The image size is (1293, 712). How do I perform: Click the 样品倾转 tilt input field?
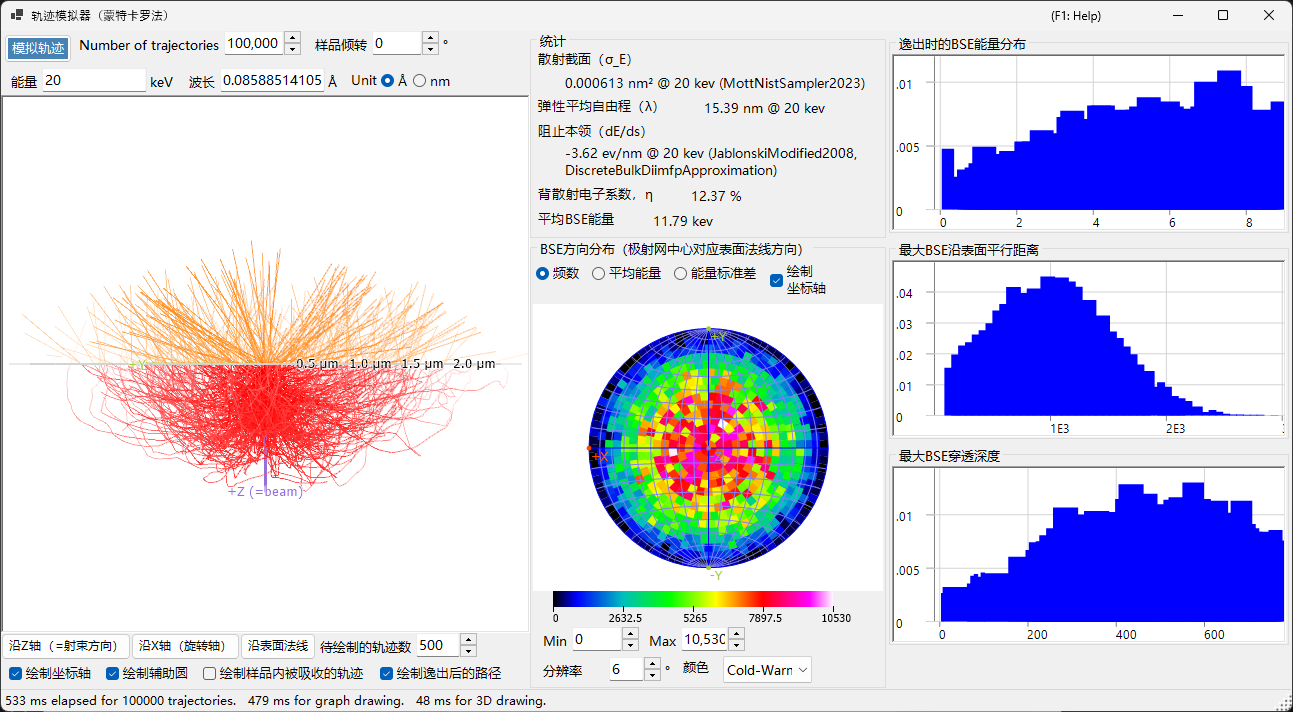(396, 43)
